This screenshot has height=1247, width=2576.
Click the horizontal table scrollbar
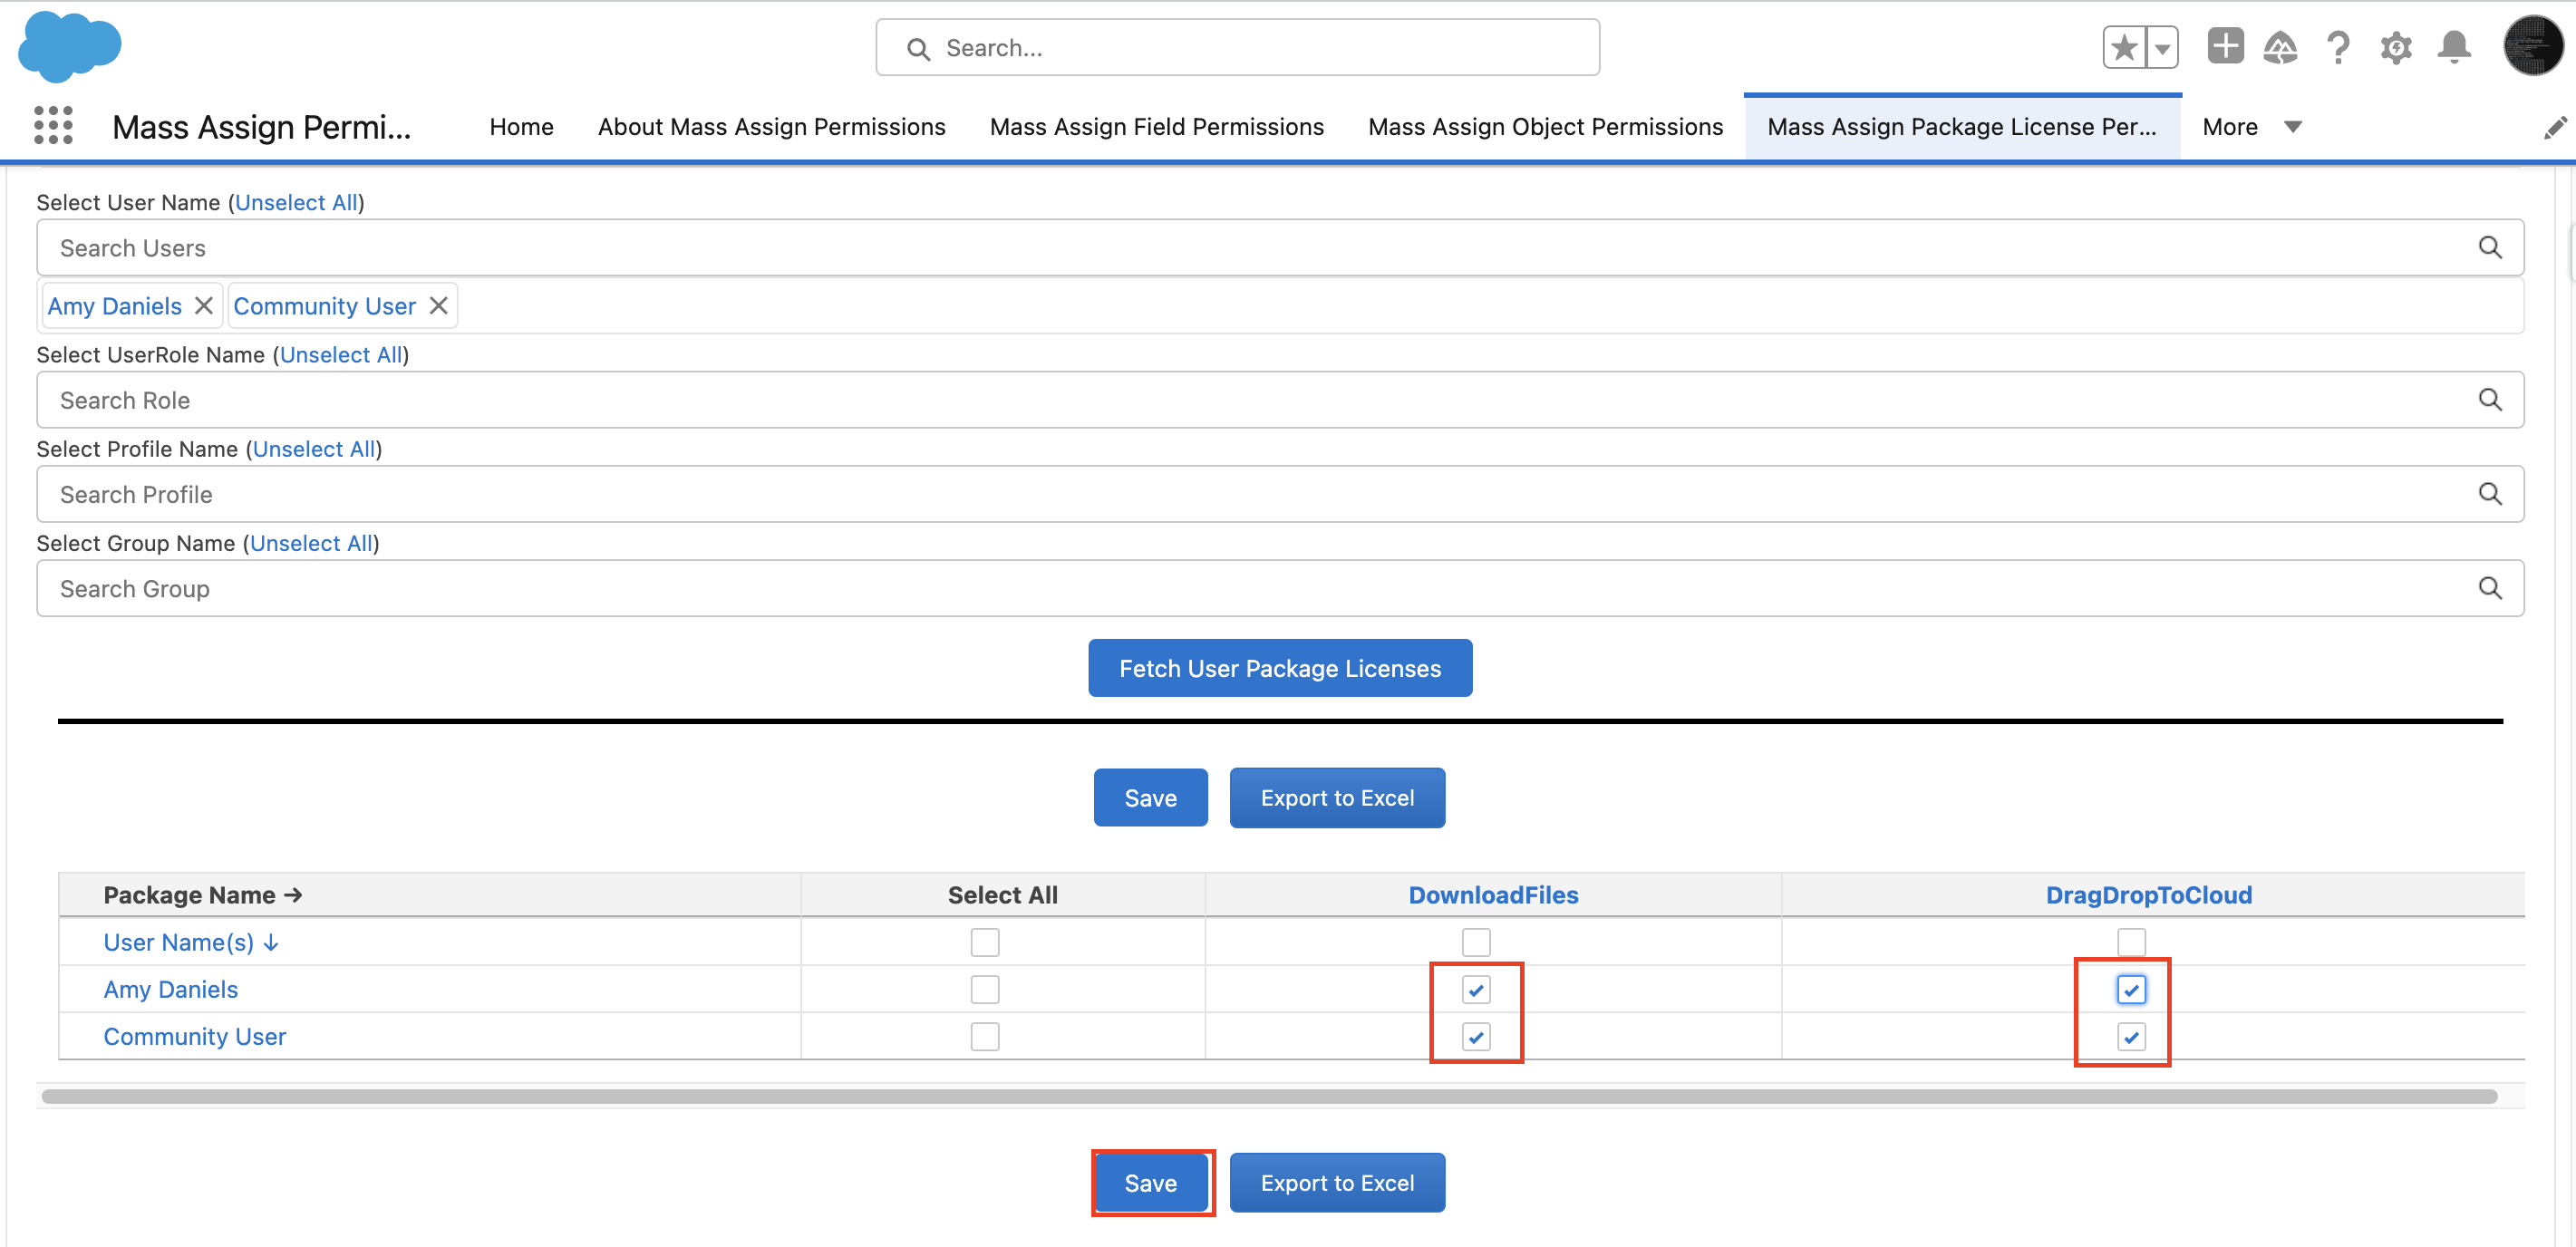click(1269, 1096)
